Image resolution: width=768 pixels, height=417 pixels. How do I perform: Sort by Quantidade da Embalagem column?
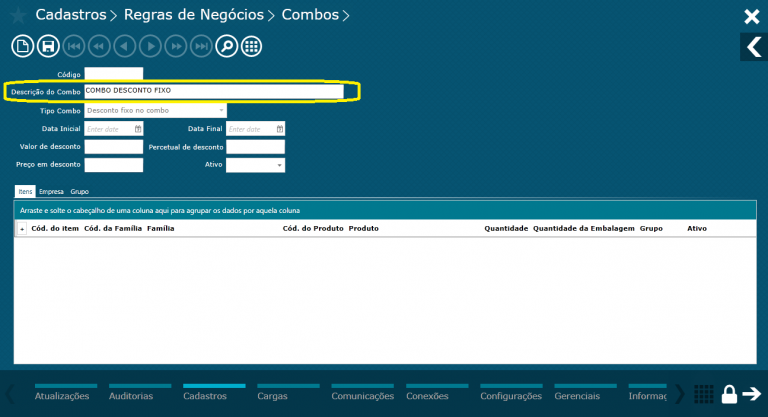tap(584, 228)
